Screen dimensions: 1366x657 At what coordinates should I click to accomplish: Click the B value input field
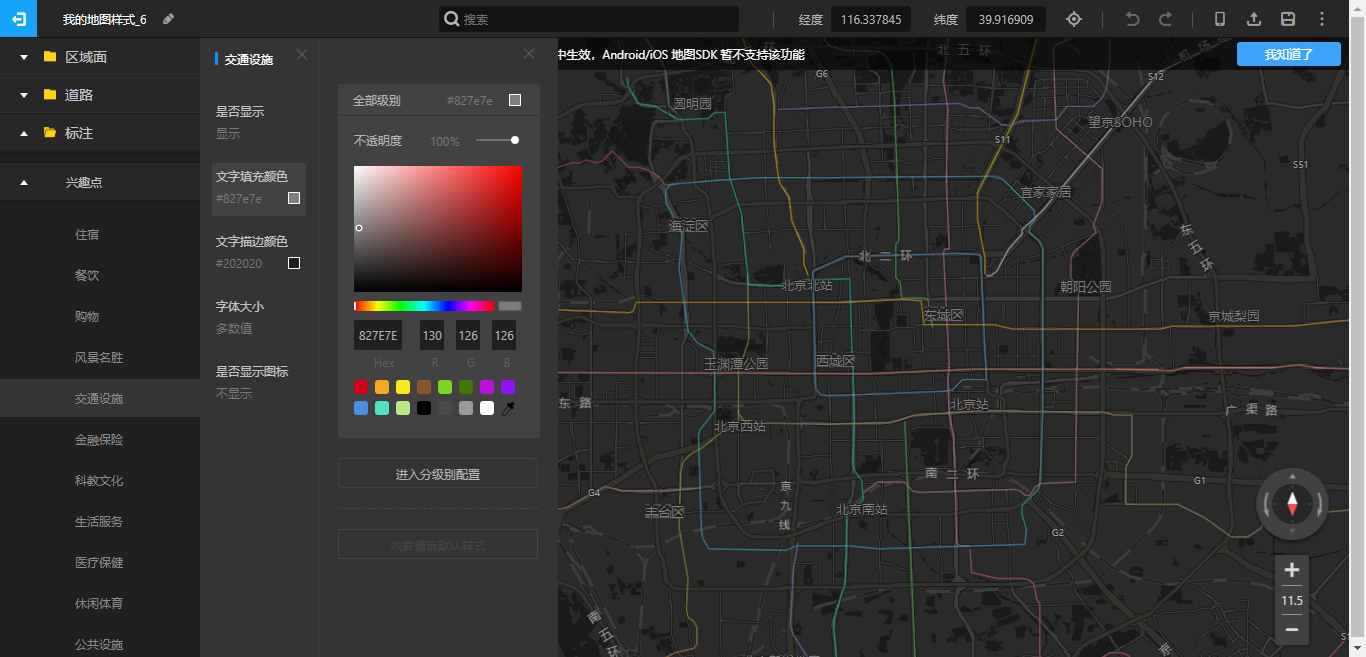point(504,335)
